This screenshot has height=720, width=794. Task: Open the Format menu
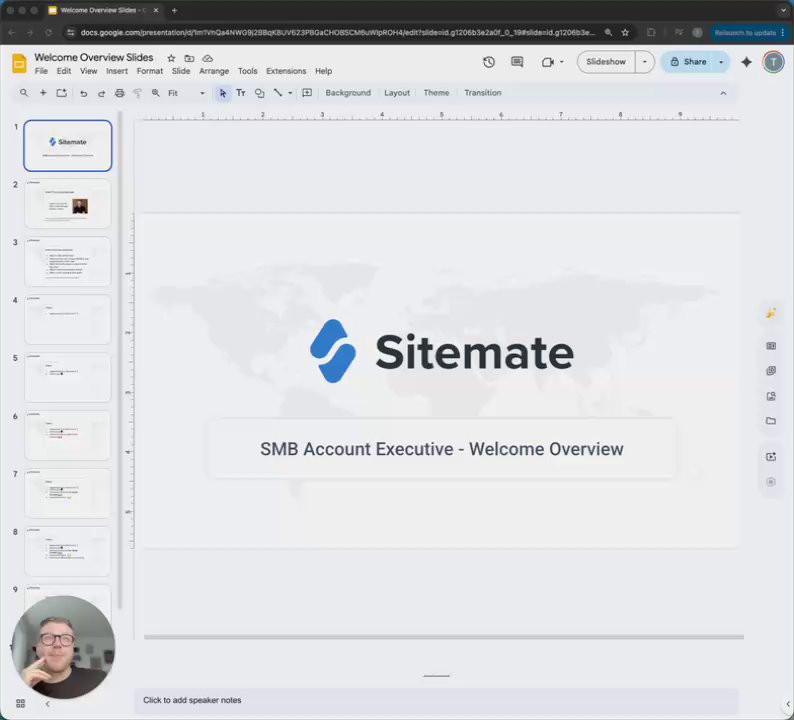click(x=150, y=71)
